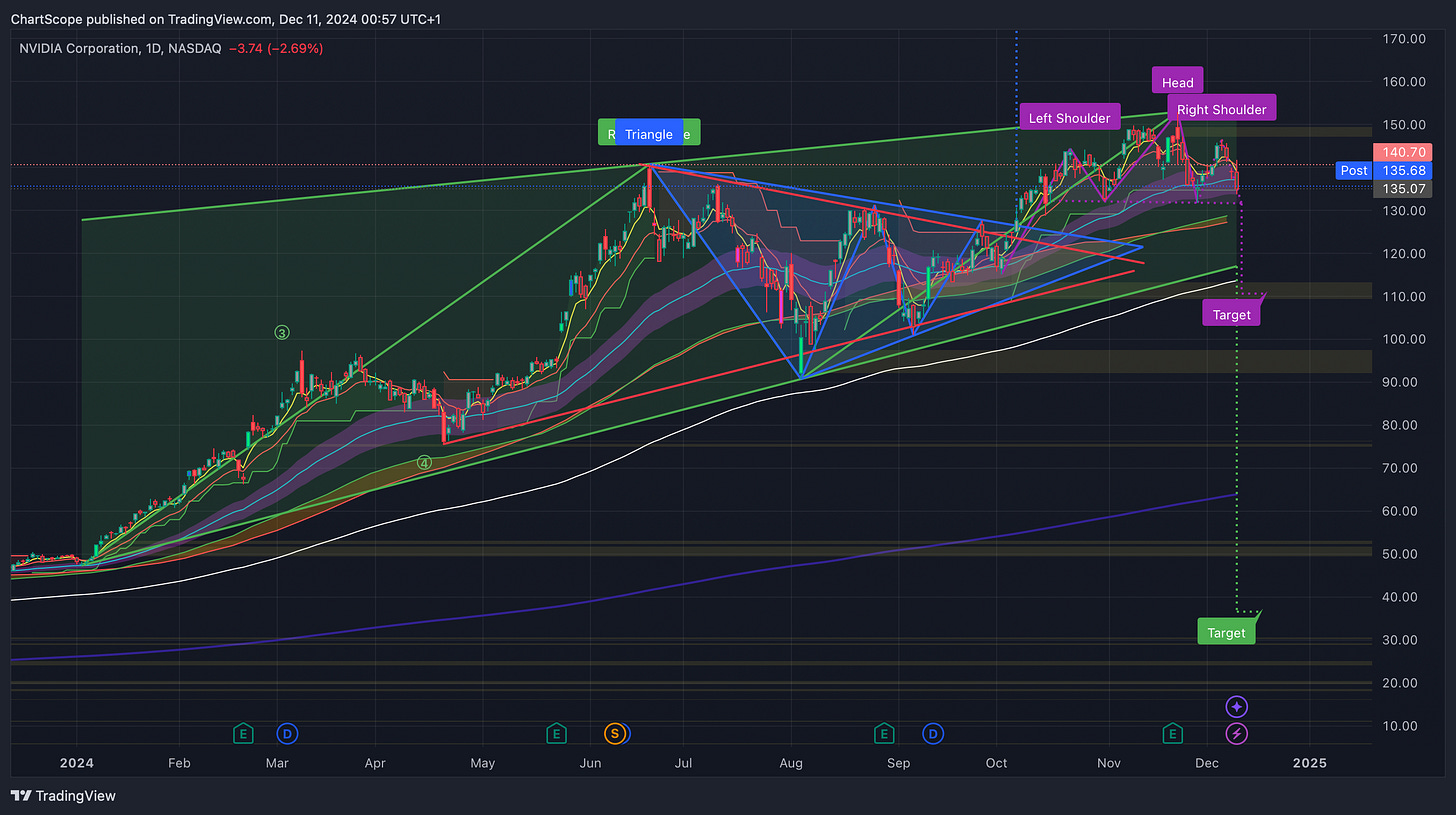
Task: Click the gray 135.07 price tag
Action: coord(1405,189)
